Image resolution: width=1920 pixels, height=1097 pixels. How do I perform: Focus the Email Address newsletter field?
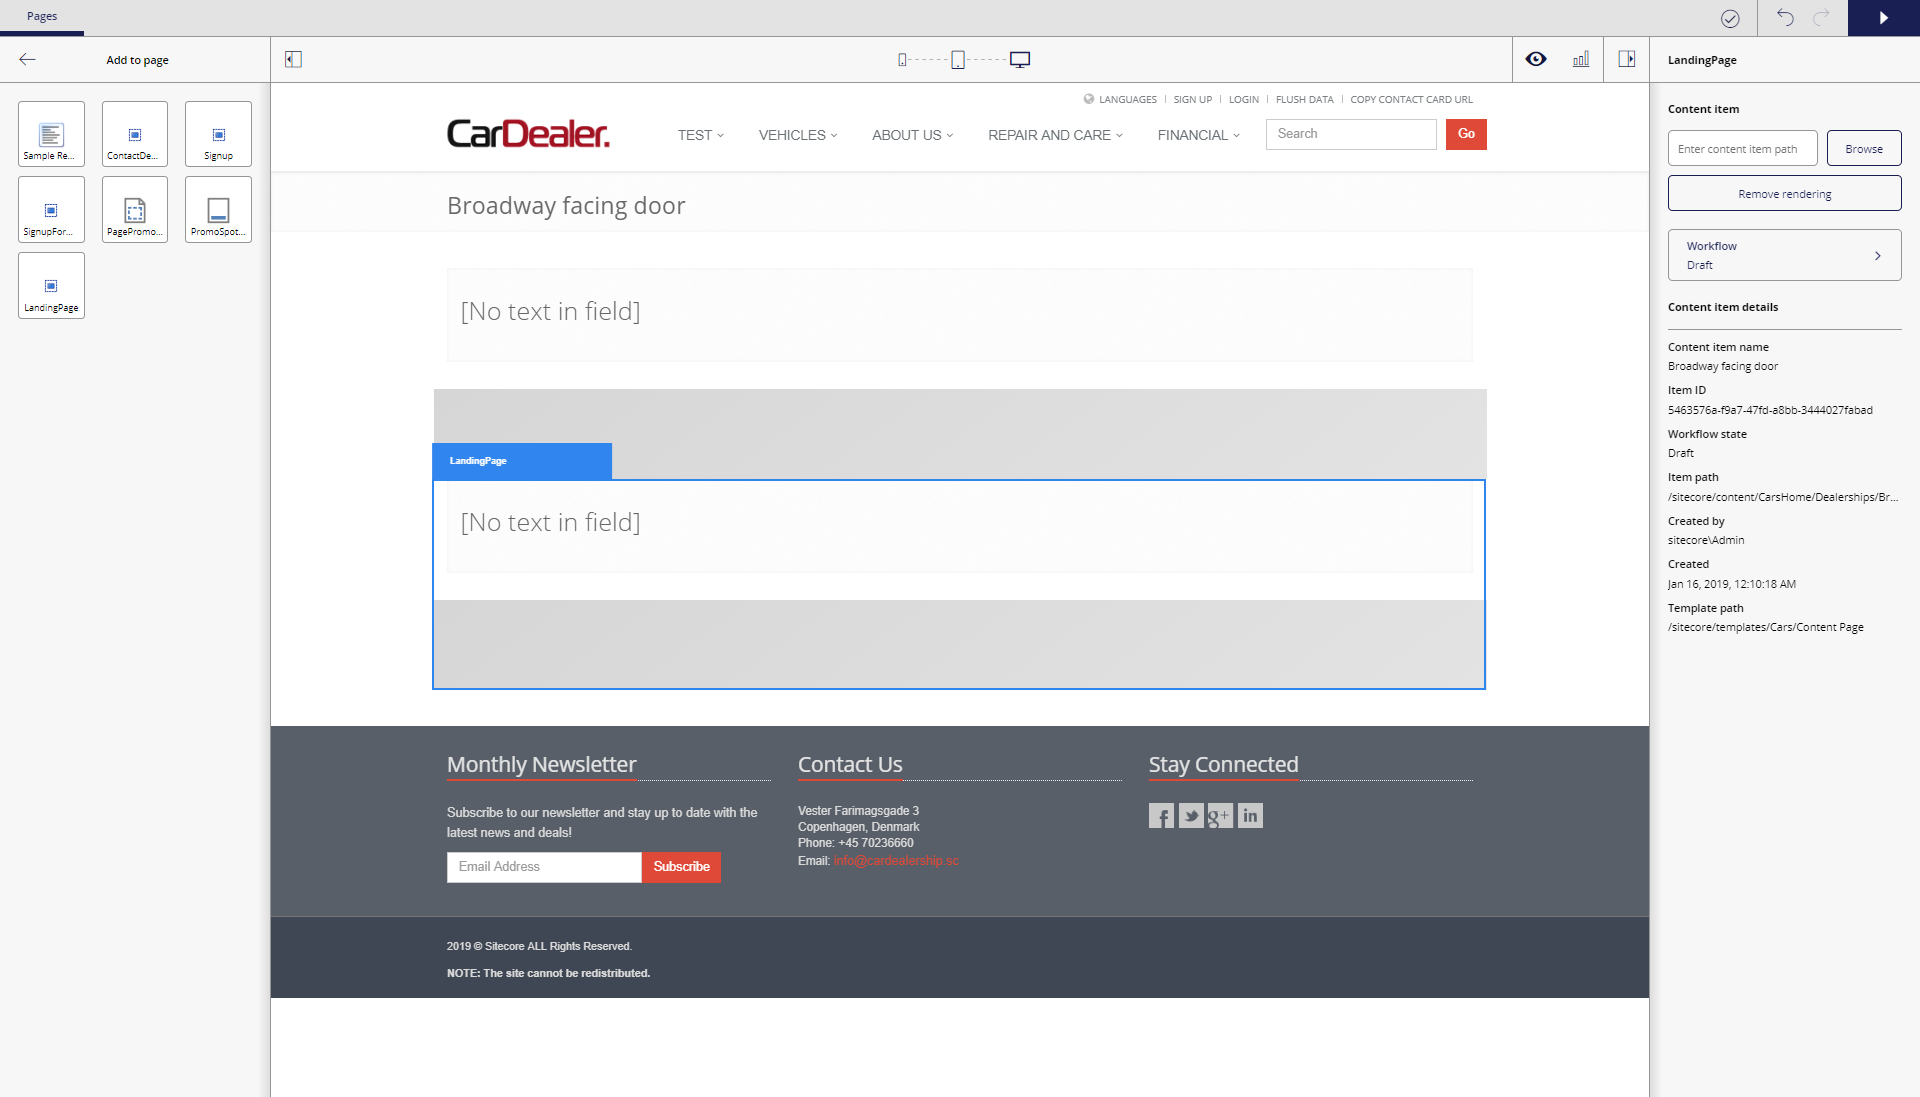[544, 867]
